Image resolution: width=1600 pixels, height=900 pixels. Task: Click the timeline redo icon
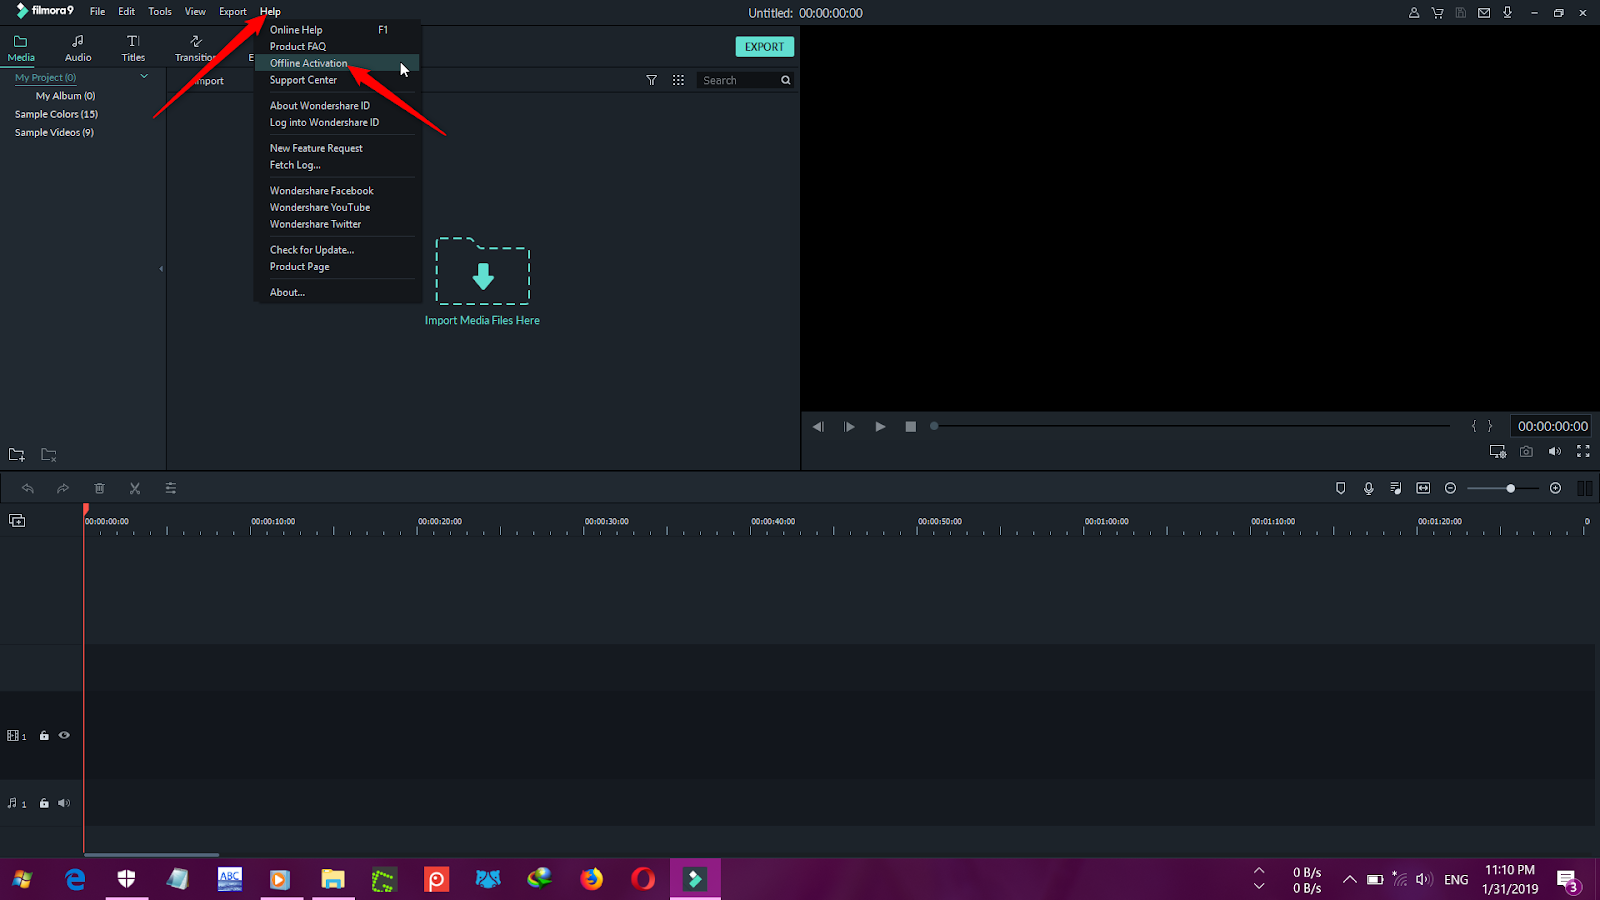(63, 488)
